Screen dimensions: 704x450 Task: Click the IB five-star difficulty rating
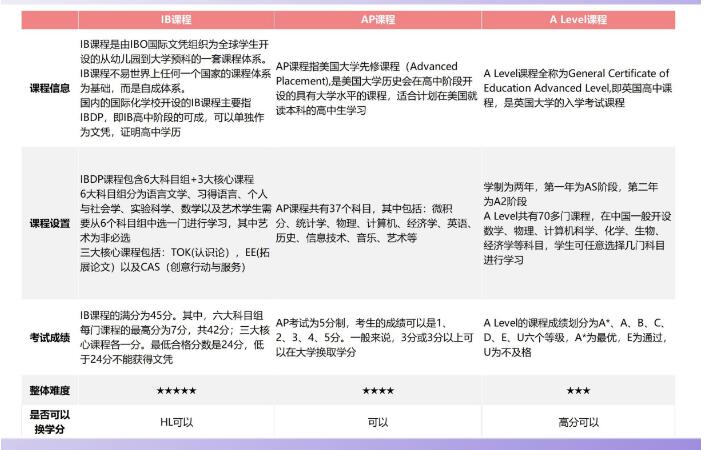point(176,388)
